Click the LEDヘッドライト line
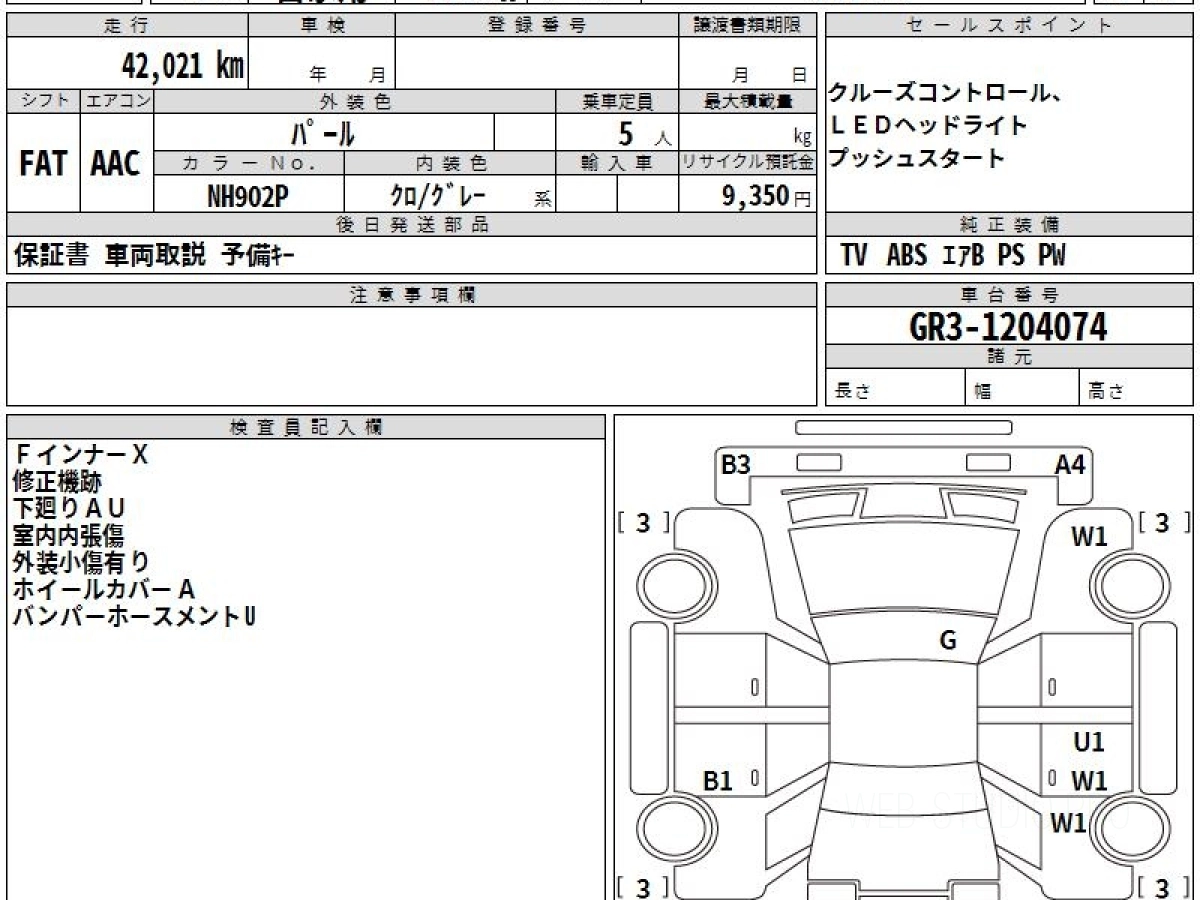Screen dimensions: 1200x900 (x=928, y=126)
